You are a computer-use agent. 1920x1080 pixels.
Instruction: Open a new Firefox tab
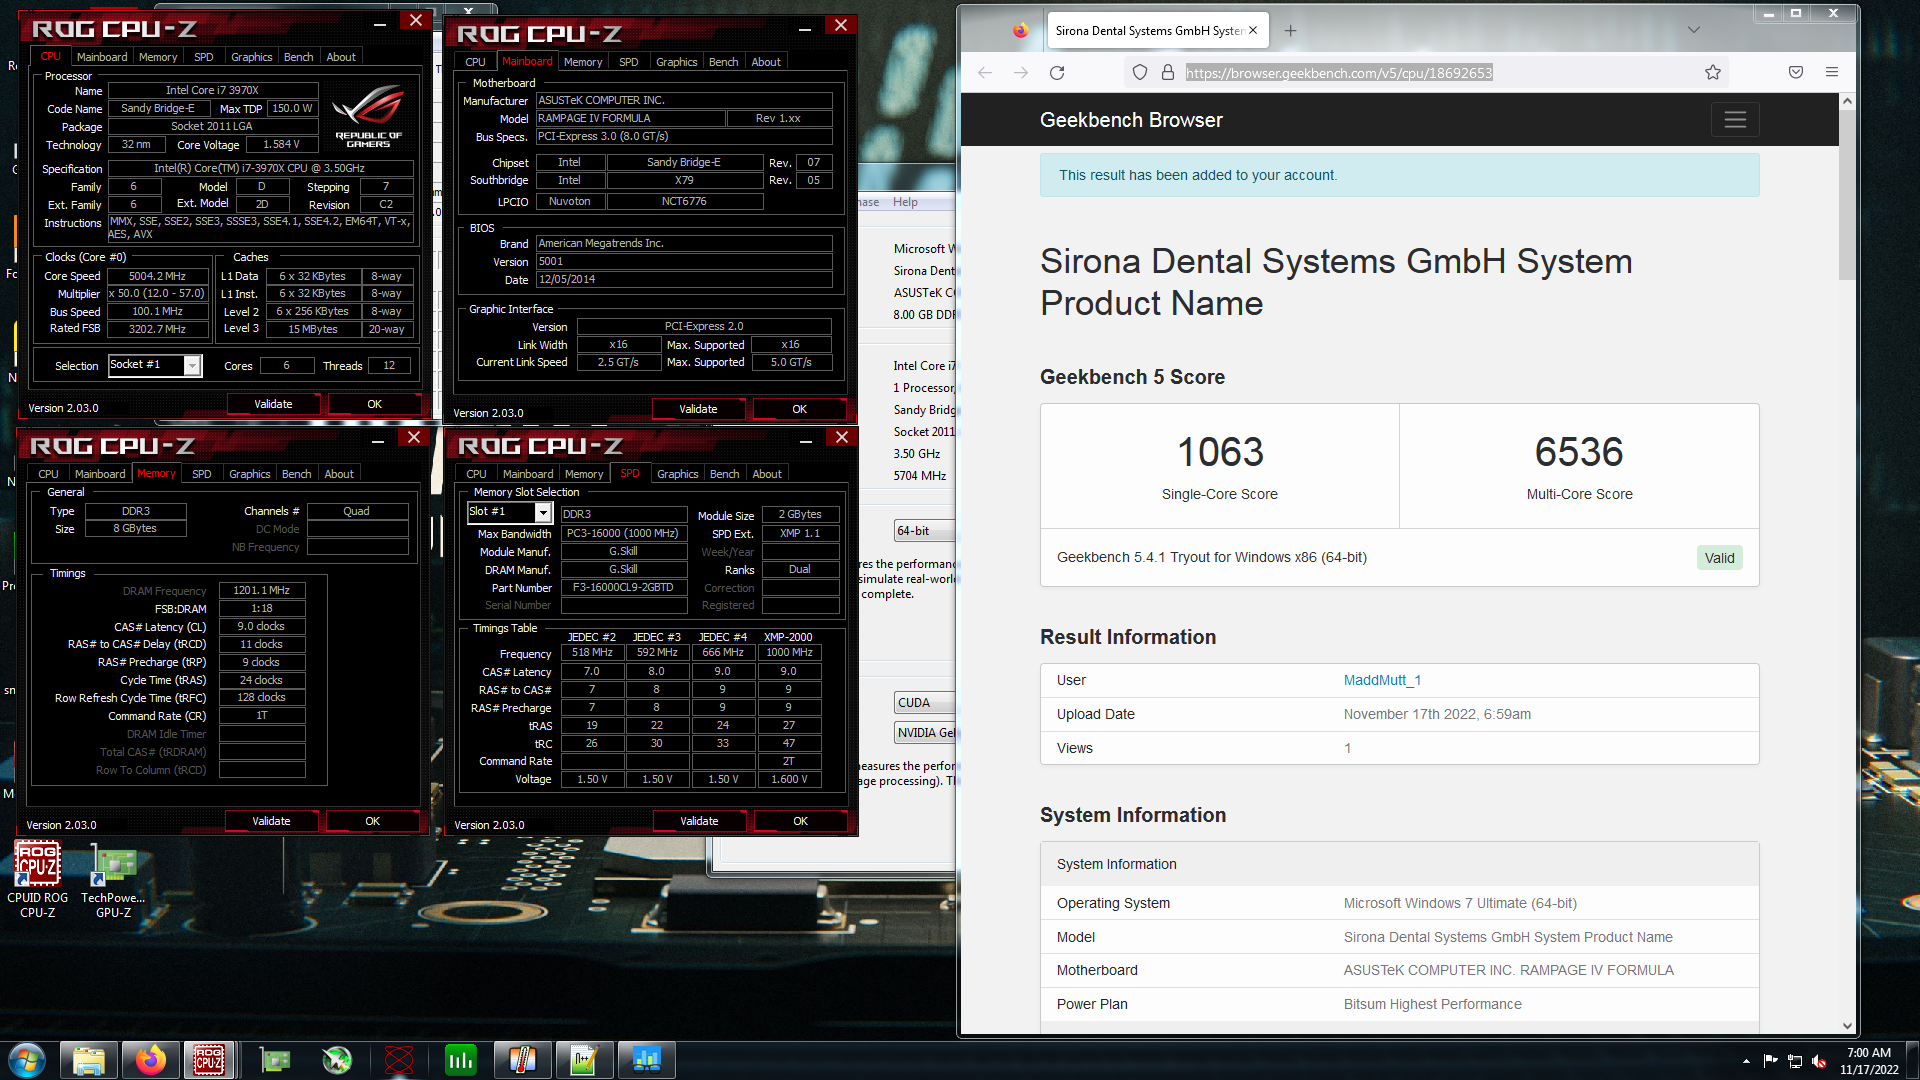coord(1291,31)
